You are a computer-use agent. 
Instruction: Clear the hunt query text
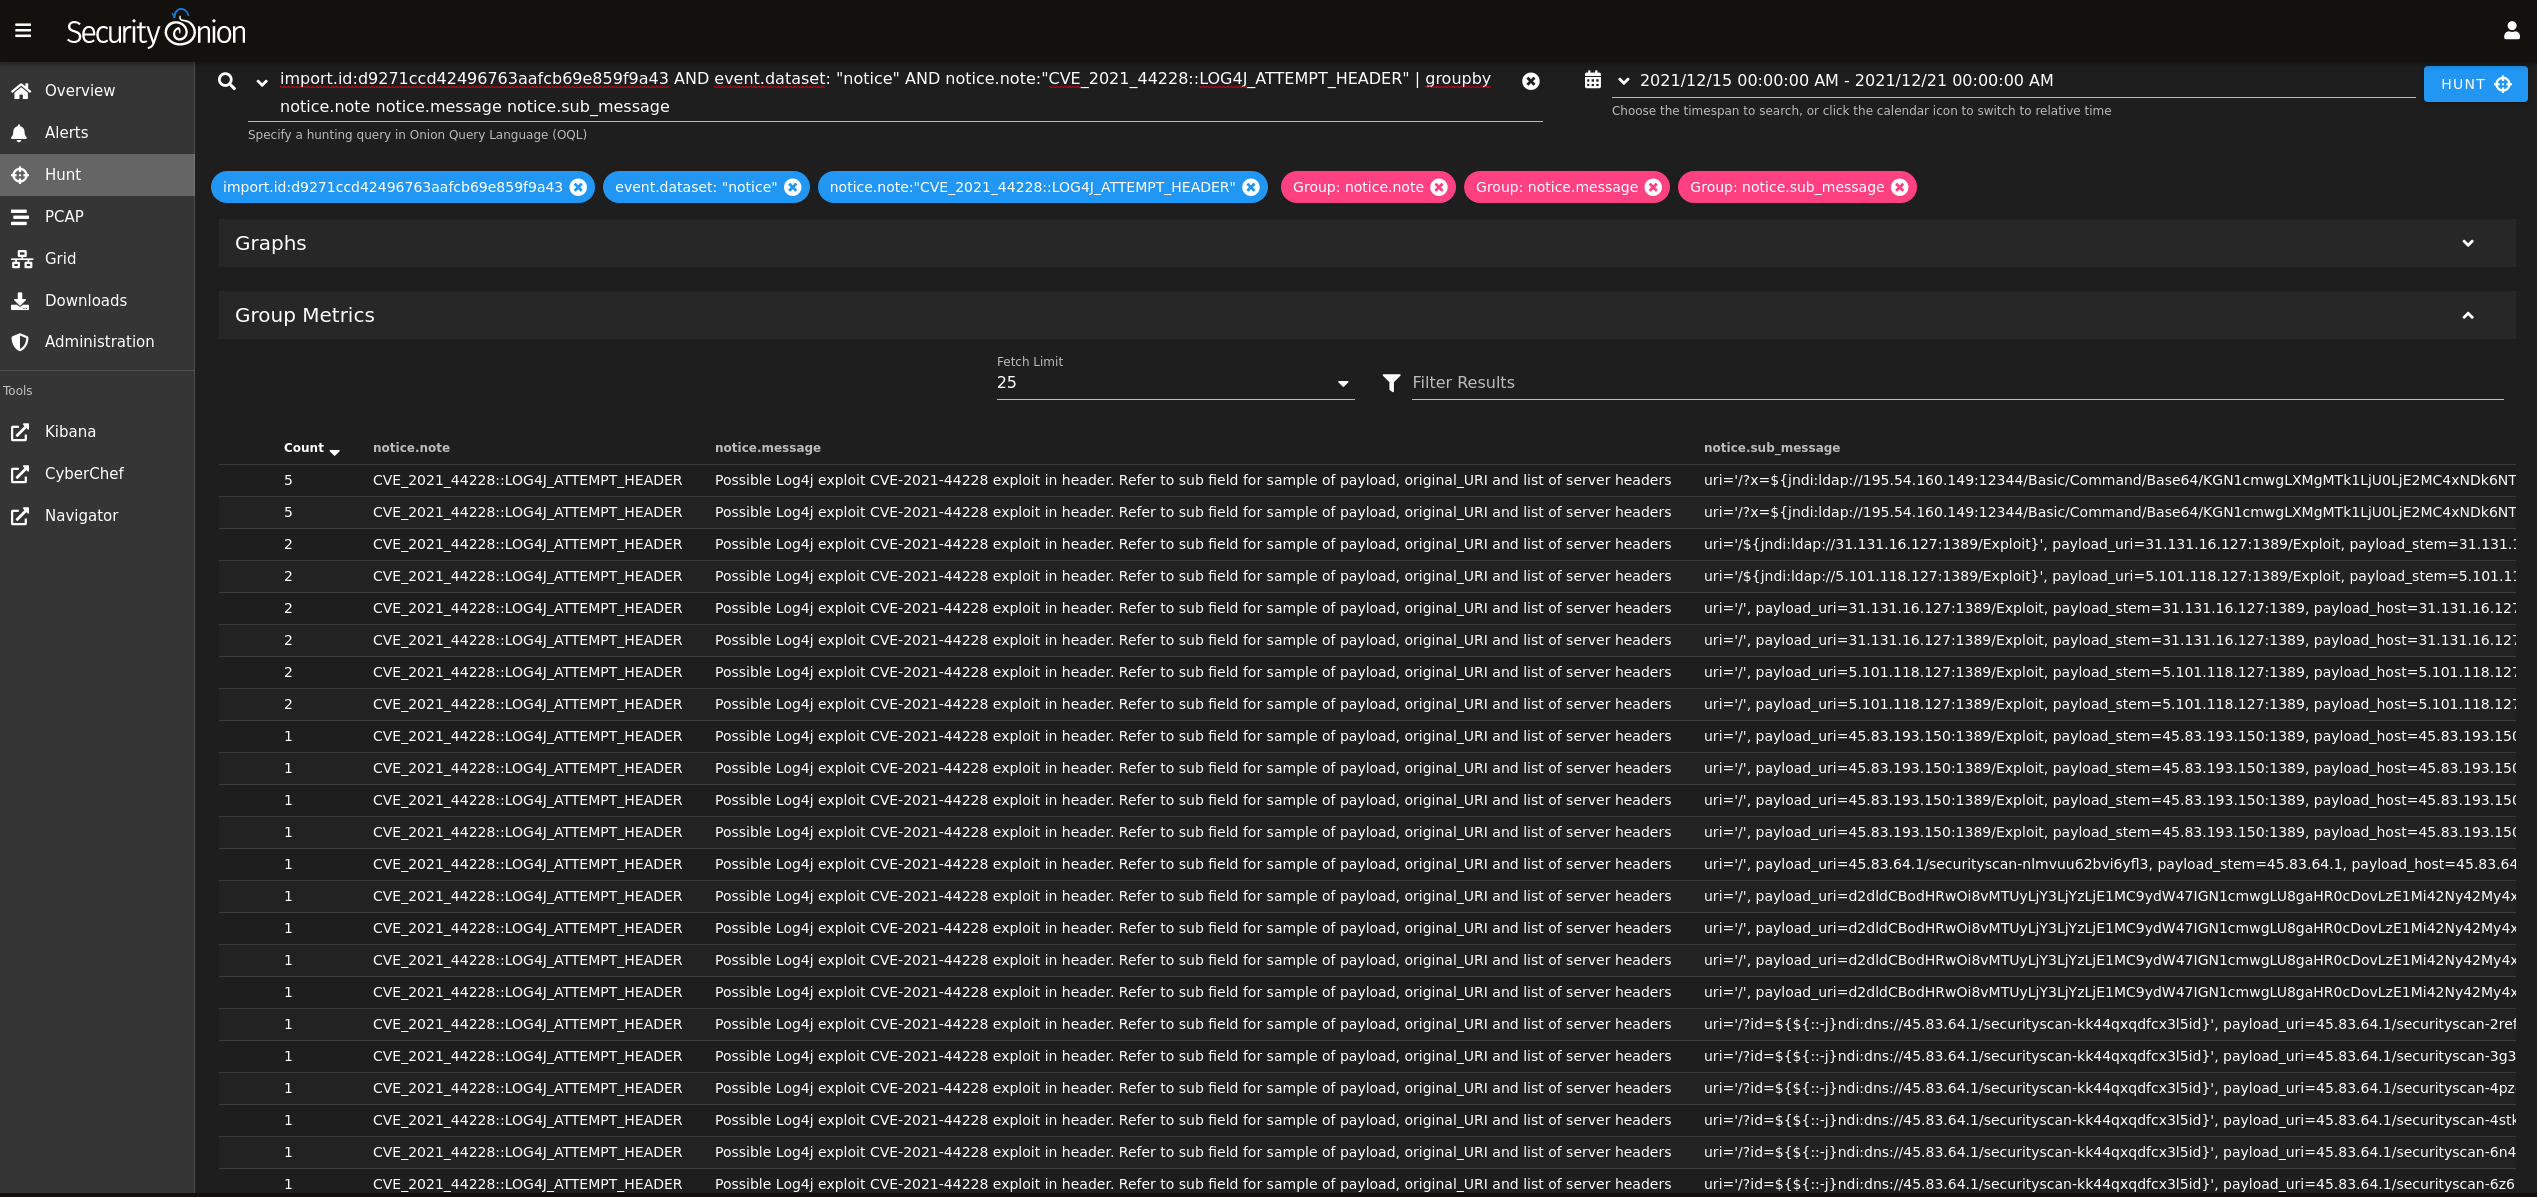pos(1530,81)
